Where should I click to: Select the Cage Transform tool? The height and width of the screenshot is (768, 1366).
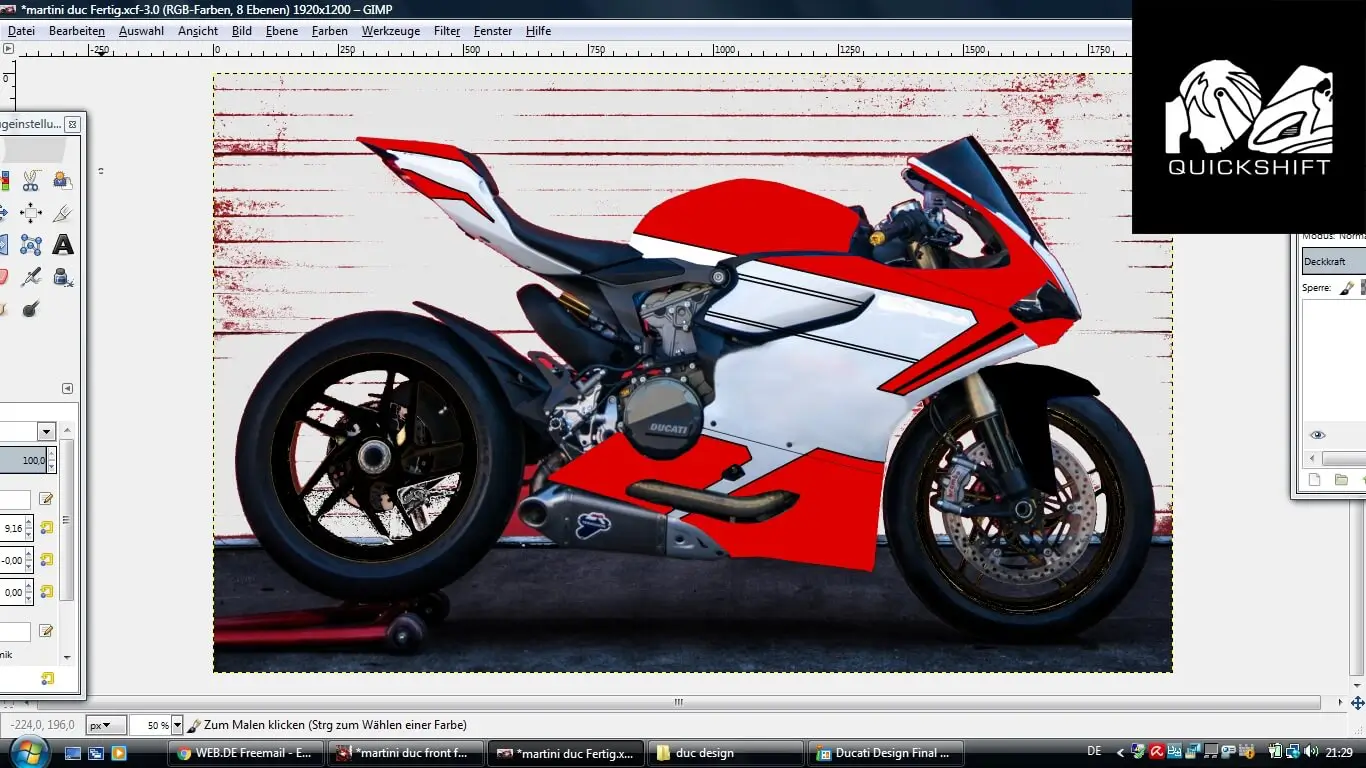[x=30, y=245]
